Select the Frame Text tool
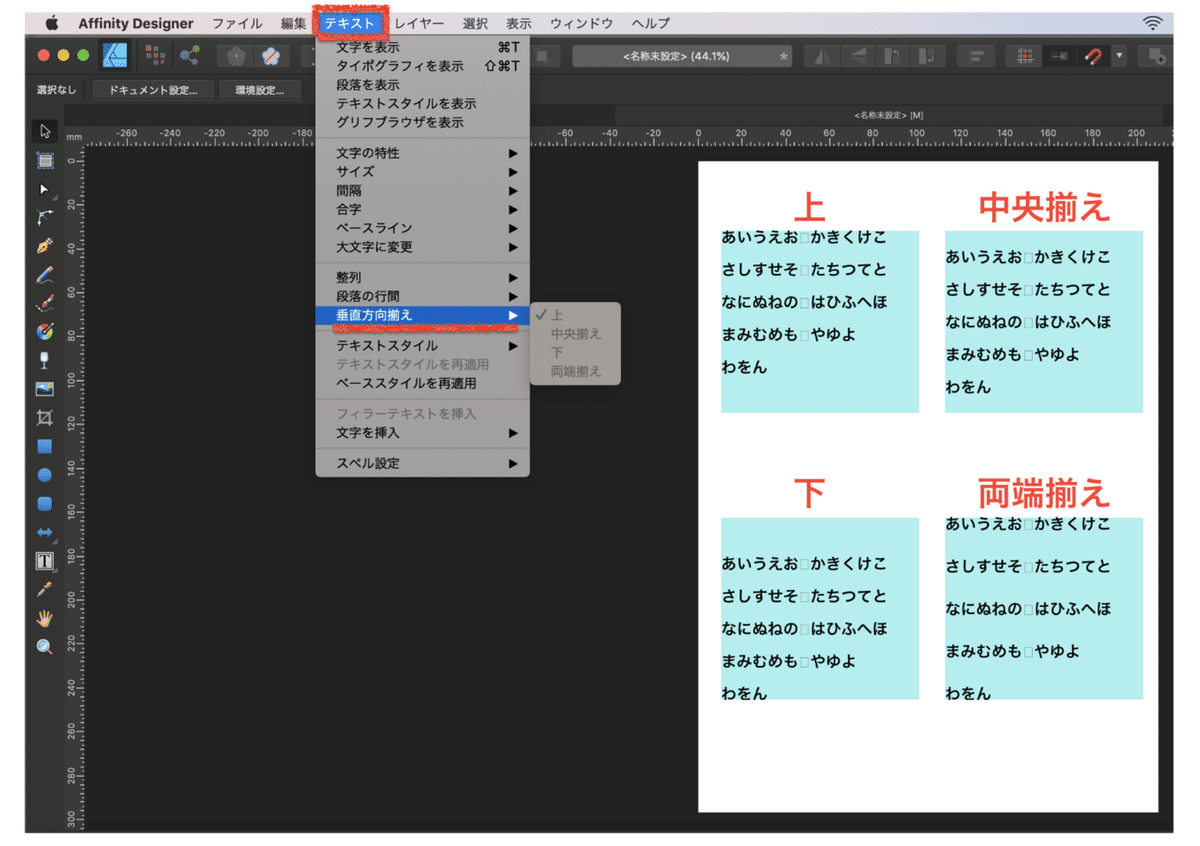The image size is (1200, 846). coord(45,561)
